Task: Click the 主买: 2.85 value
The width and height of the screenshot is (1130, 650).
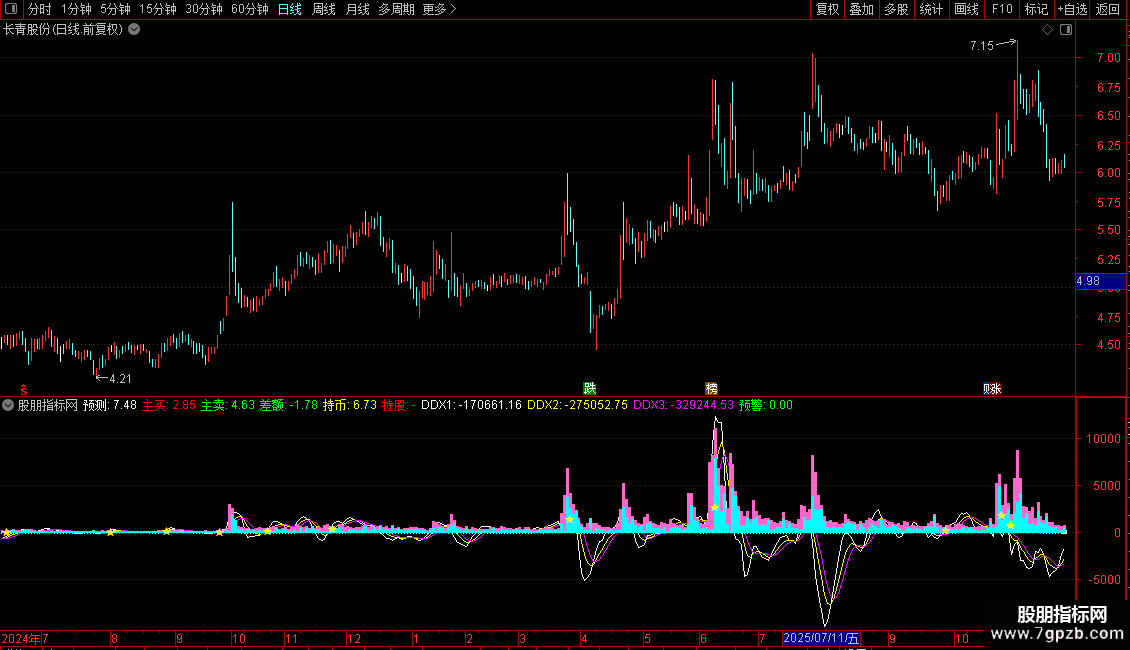Action: (169, 405)
